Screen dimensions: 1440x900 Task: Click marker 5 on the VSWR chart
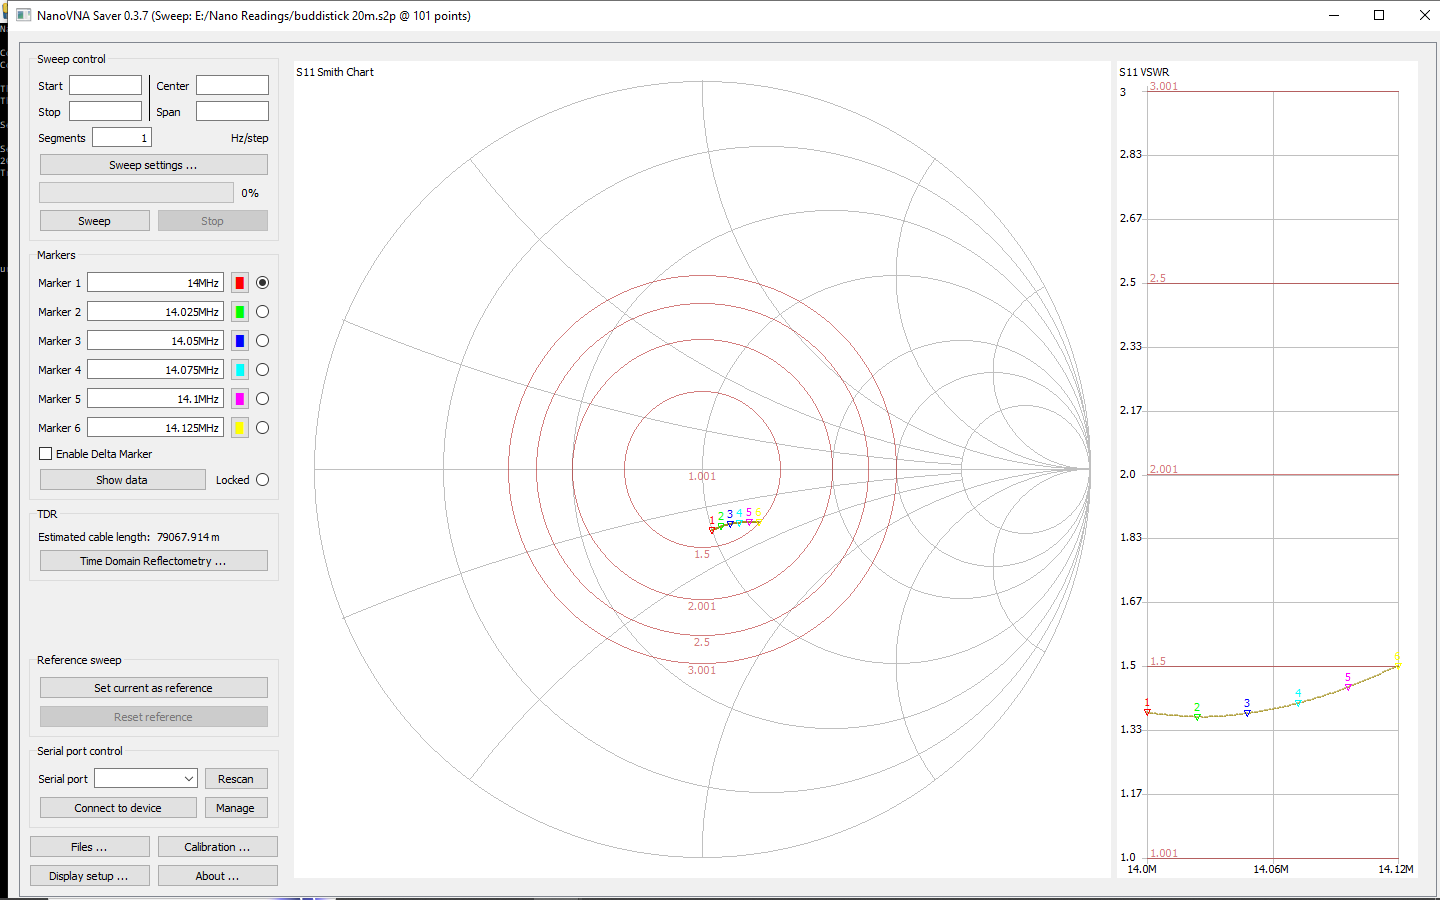pos(1348,686)
